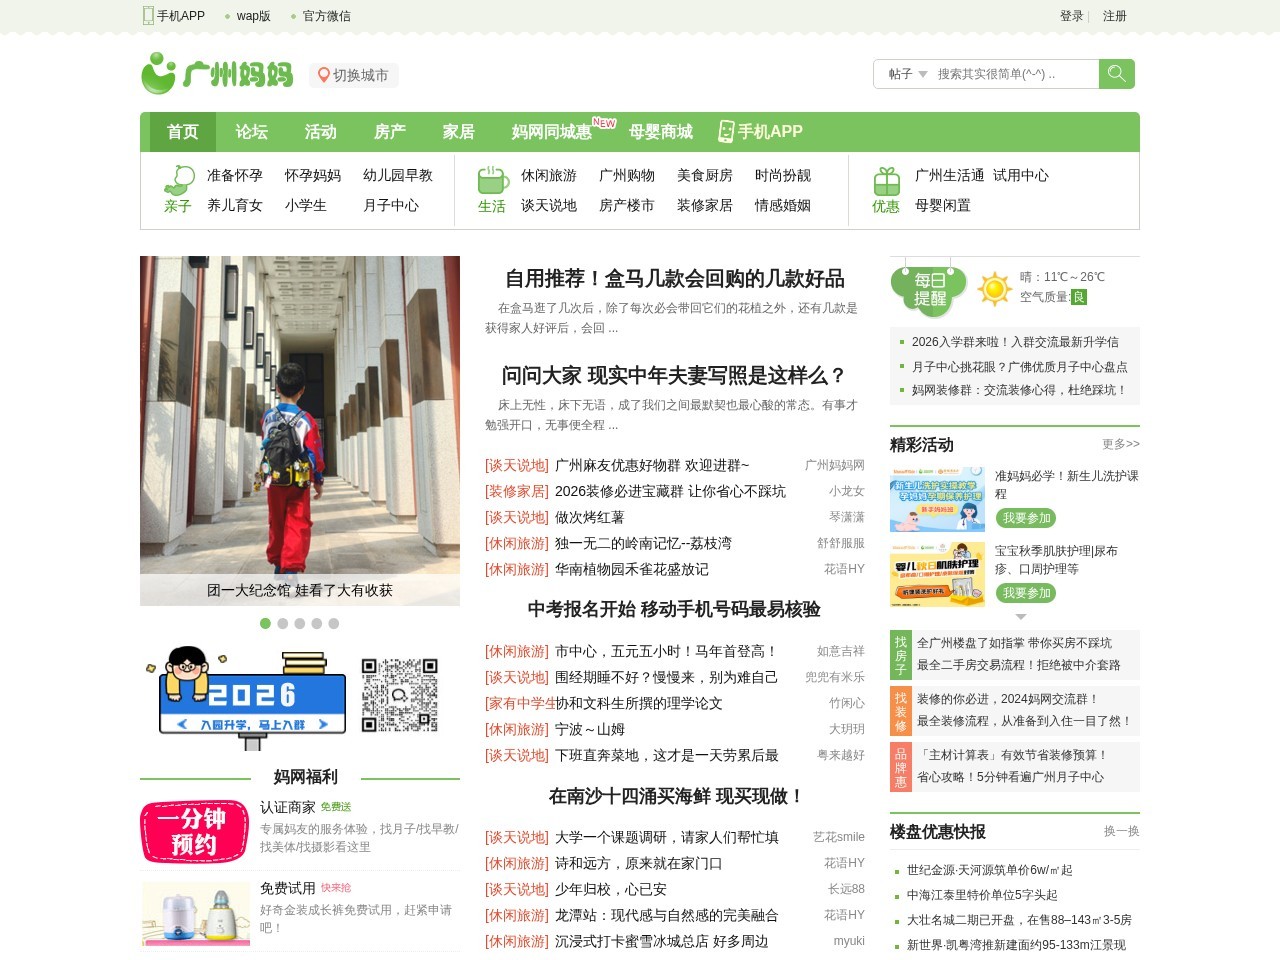Screen dimensions: 1280x960
Task: Click the search magnifier icon
Action: click(x=1116, y=73)
